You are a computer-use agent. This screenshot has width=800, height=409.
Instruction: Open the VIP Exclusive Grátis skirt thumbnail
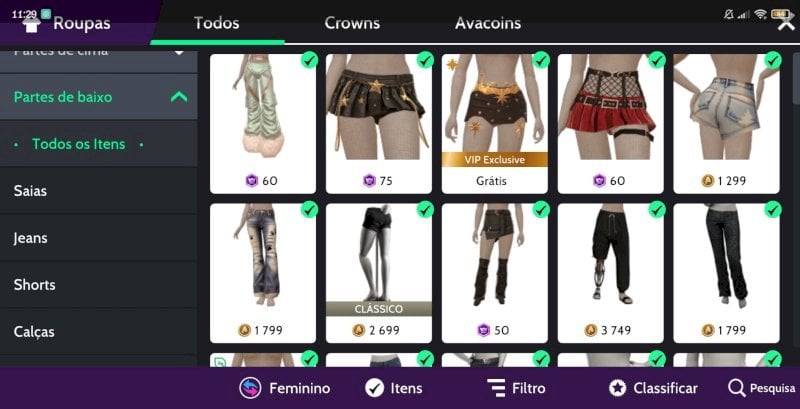(x=494, y=123)
